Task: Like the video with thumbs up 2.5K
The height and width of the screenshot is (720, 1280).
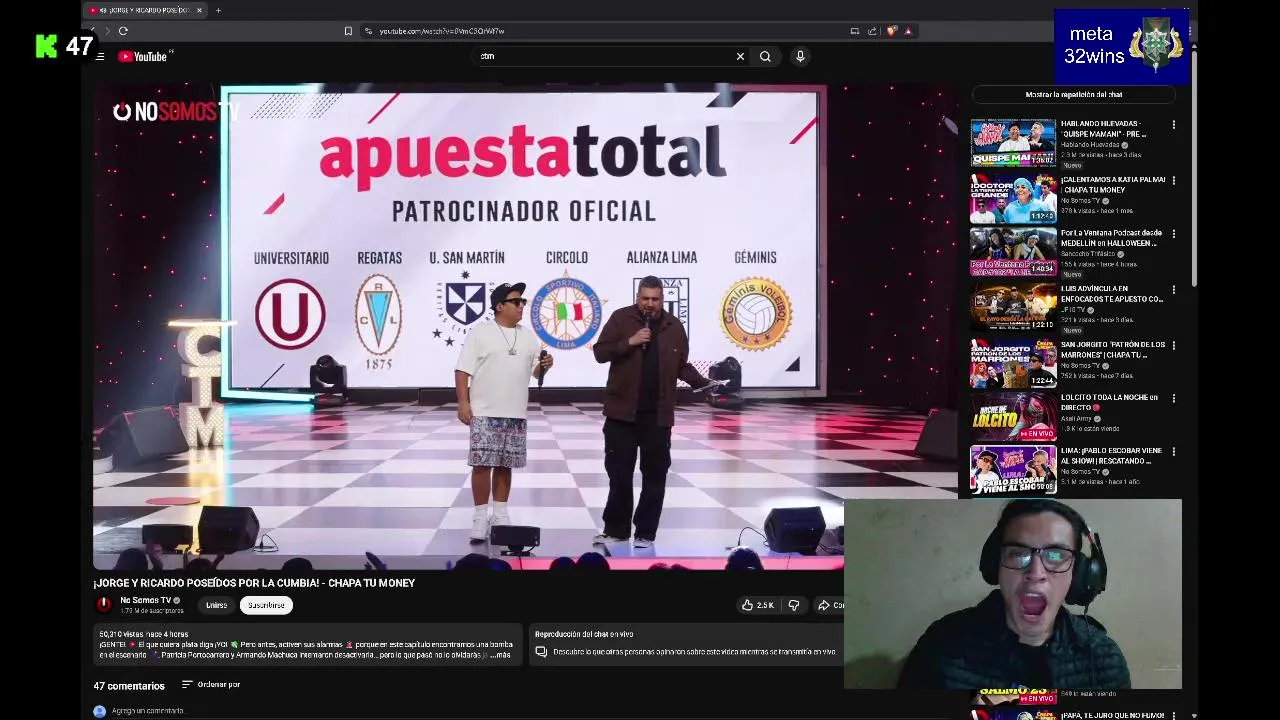Action: [757, 605]
